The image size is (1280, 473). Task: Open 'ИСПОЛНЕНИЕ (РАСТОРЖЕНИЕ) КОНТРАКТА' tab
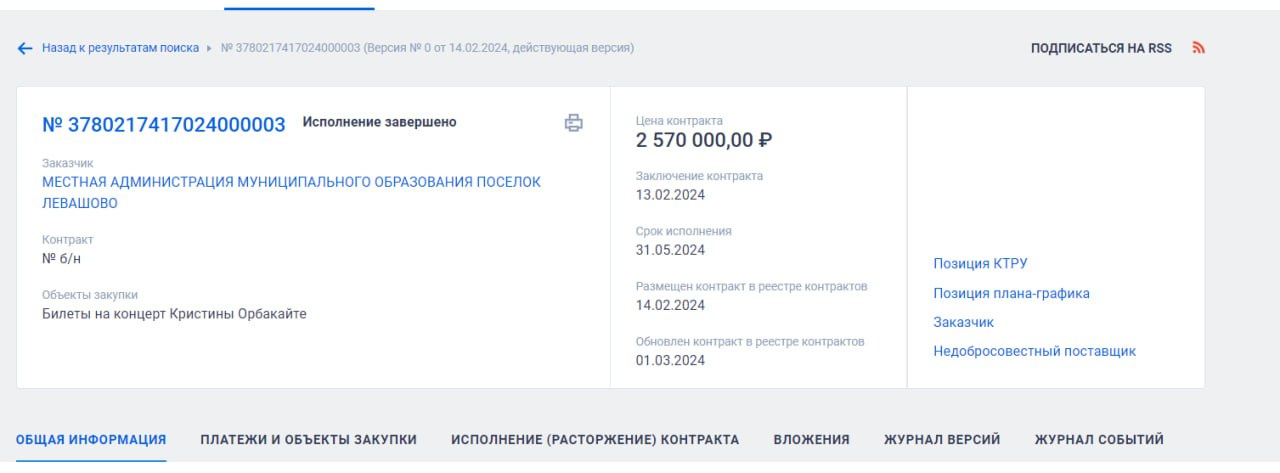point(595,440)
